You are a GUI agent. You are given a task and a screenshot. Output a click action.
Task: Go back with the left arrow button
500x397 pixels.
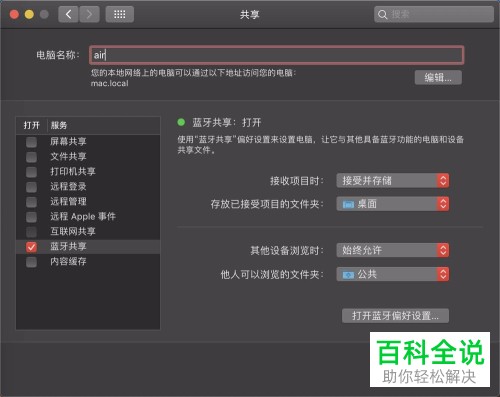point(68,14)
